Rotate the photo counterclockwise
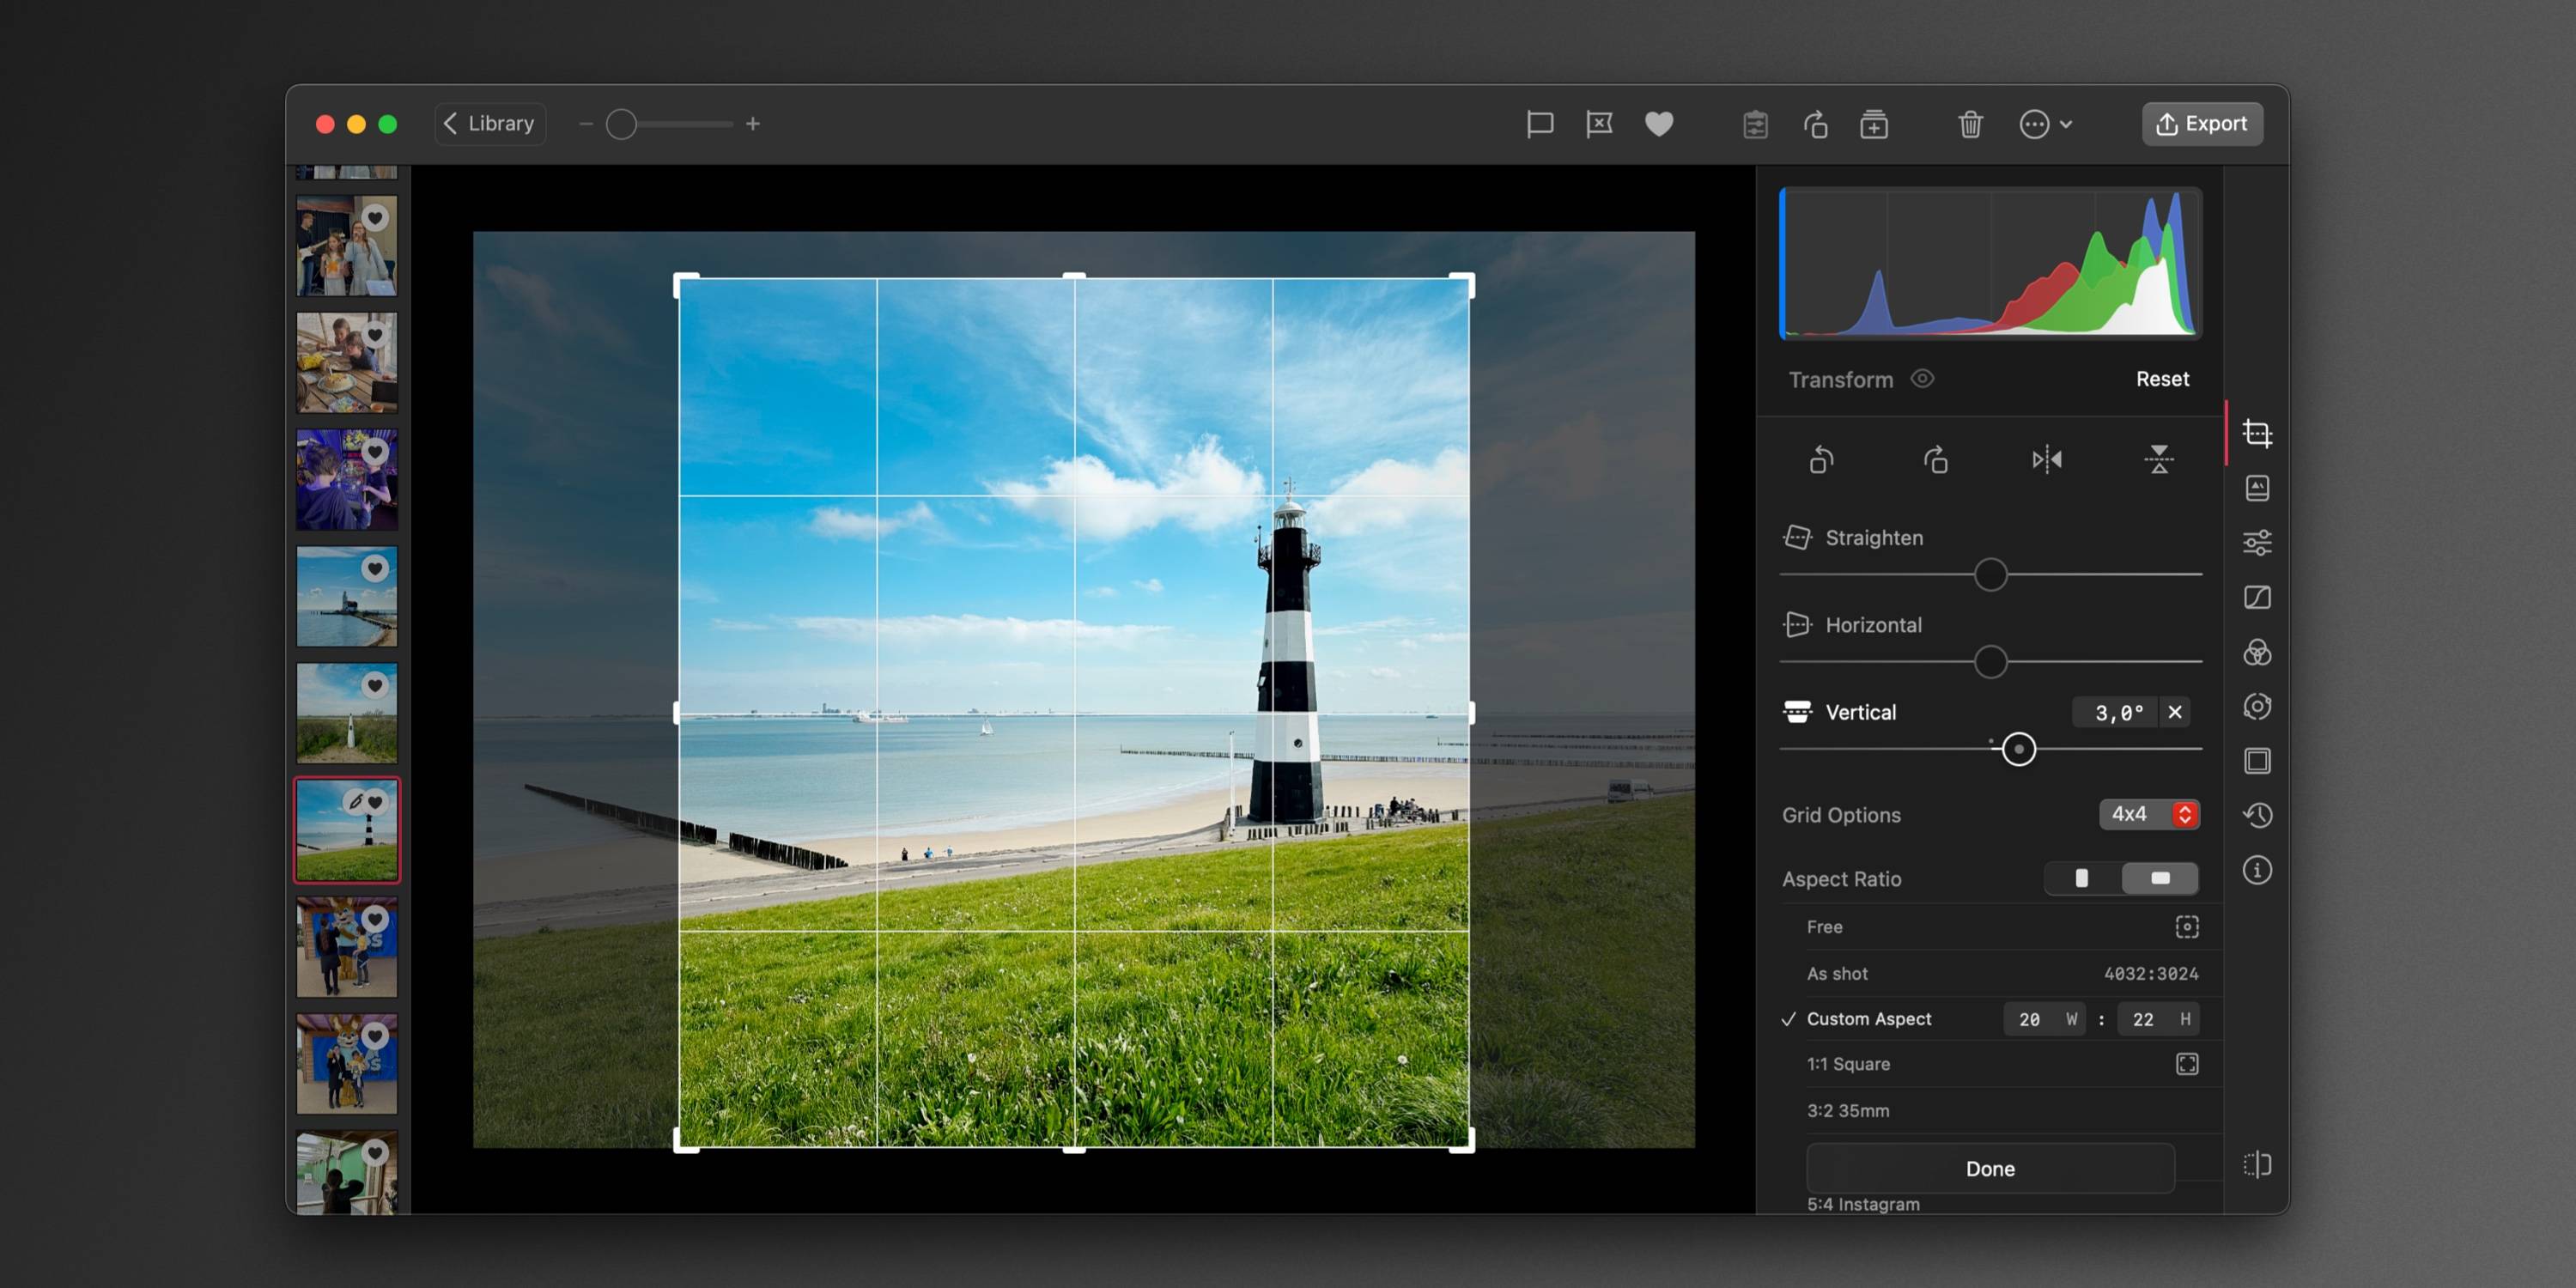 [1820, 459]
